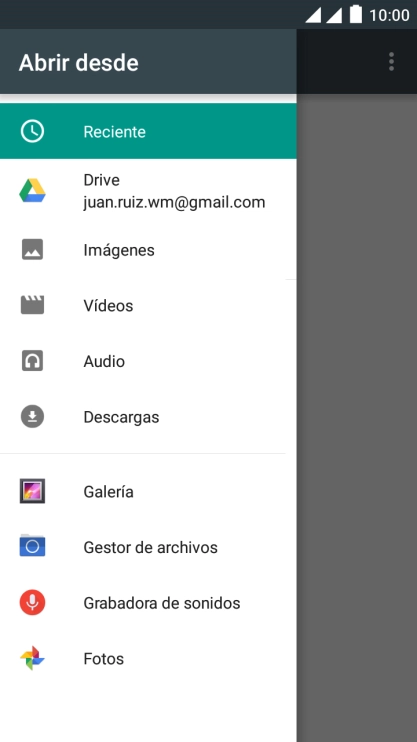Tap the 10:00 clock in status bar
This screenshot has width=417, height=742.
[389, 15]
